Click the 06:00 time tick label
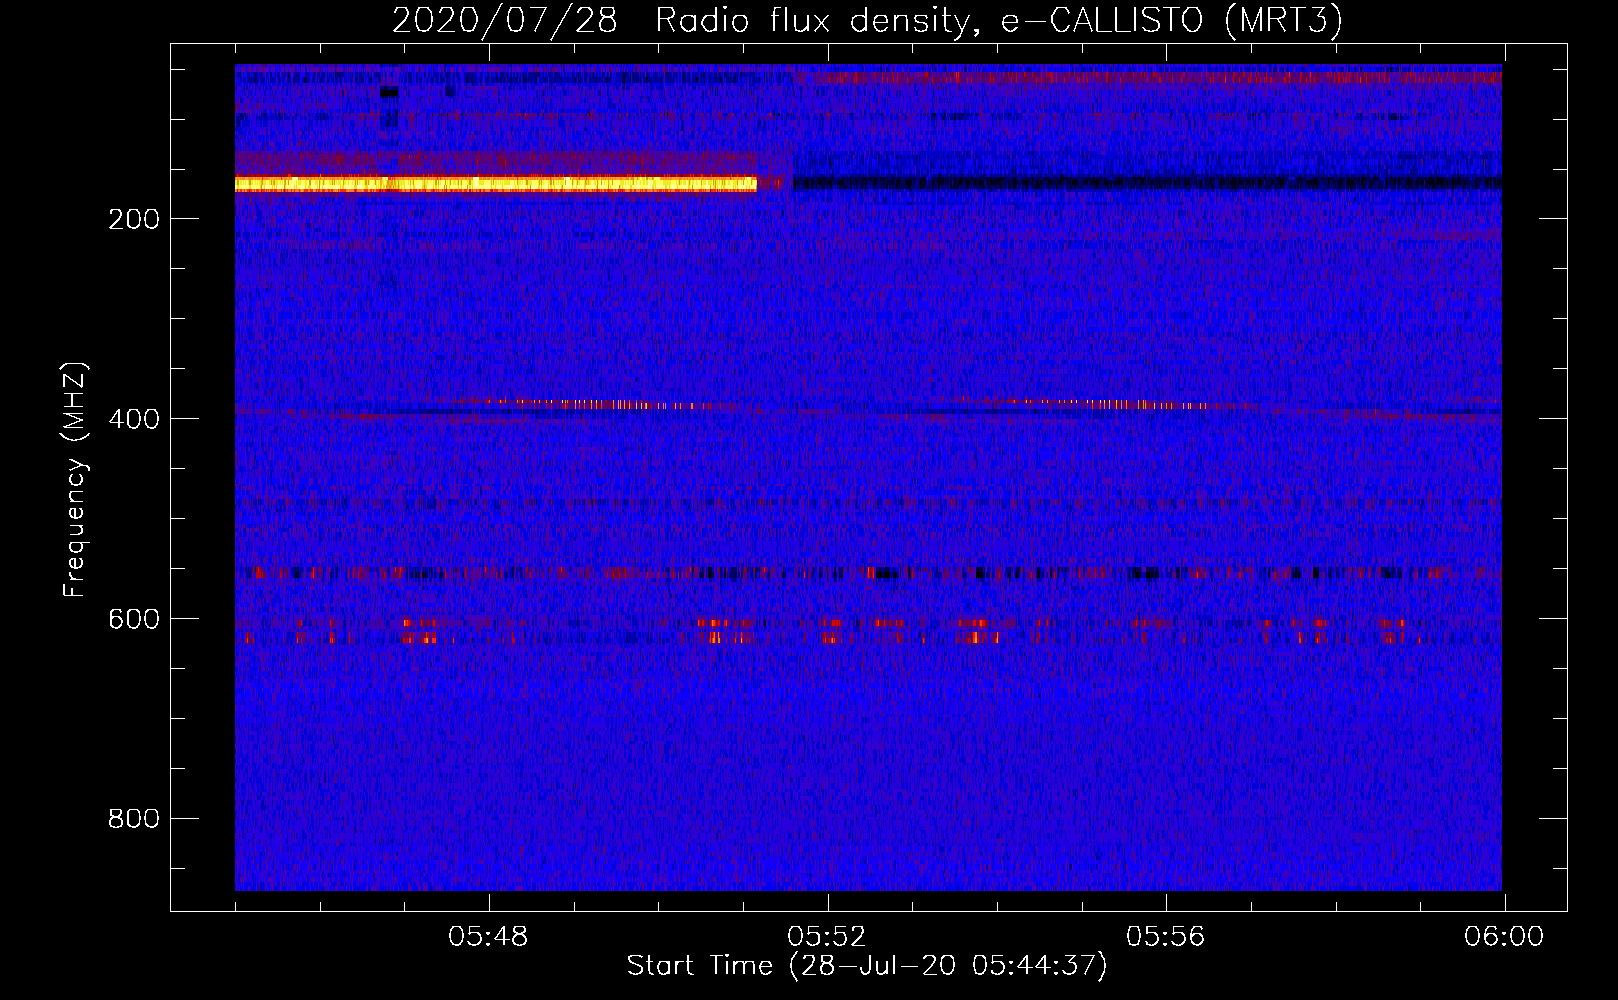Viewport: 1618px width, 1000px height. pyautogui.click(x=1504, y=937)
